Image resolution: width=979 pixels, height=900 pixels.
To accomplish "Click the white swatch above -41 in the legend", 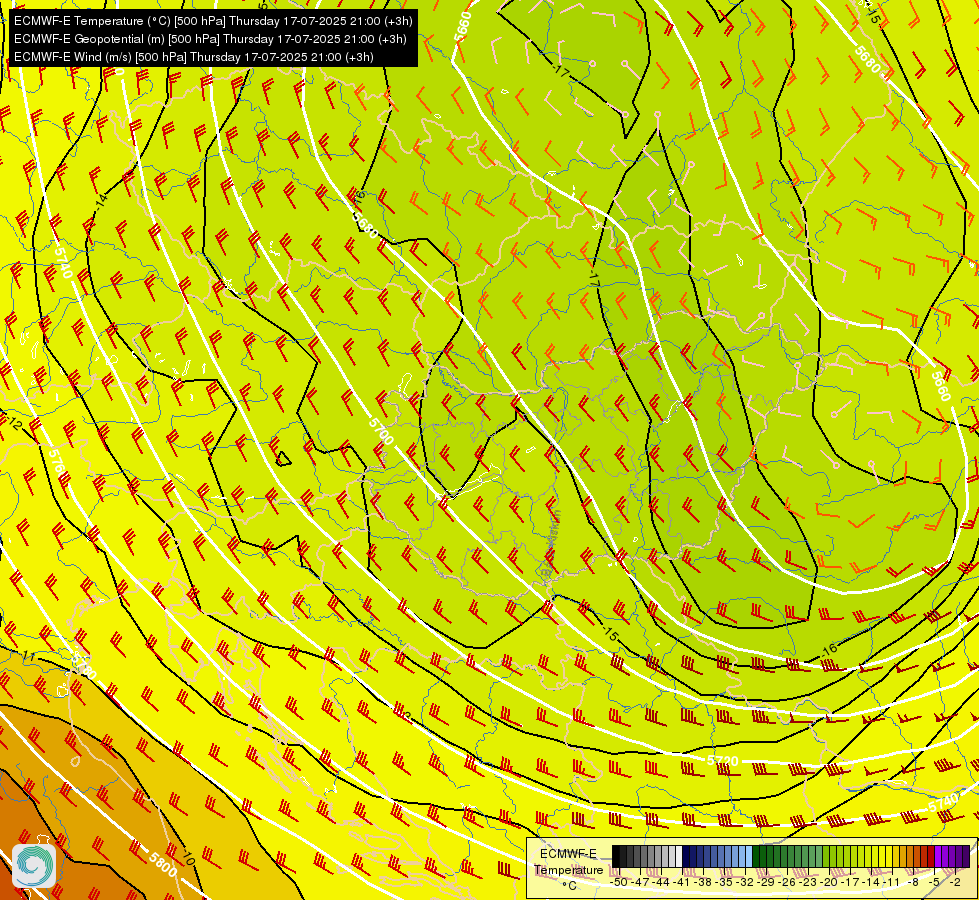I will coord(679,856).
